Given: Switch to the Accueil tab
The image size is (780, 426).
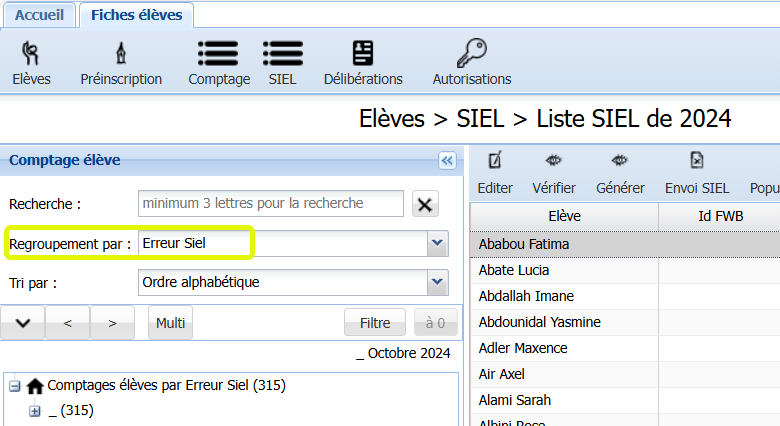Looking at the screenshot, I should 39,15.
